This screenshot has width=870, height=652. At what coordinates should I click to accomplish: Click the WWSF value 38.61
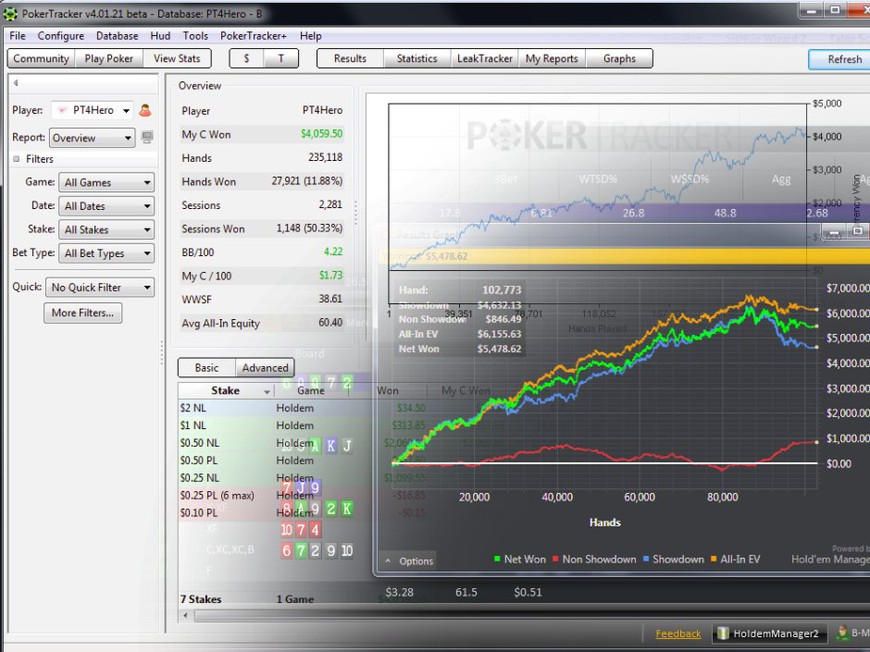coord(330,299)
